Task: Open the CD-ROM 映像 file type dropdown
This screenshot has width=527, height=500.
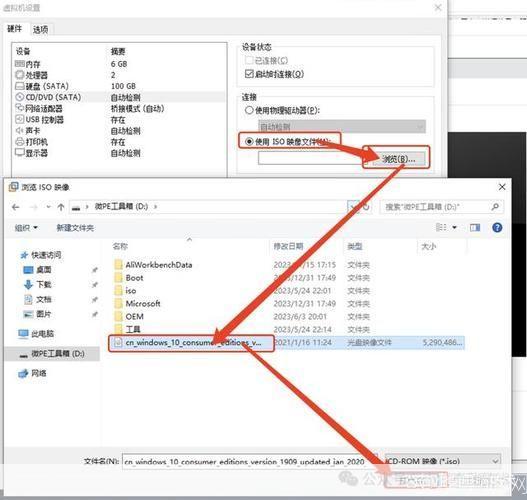Action: click(443, 461)
